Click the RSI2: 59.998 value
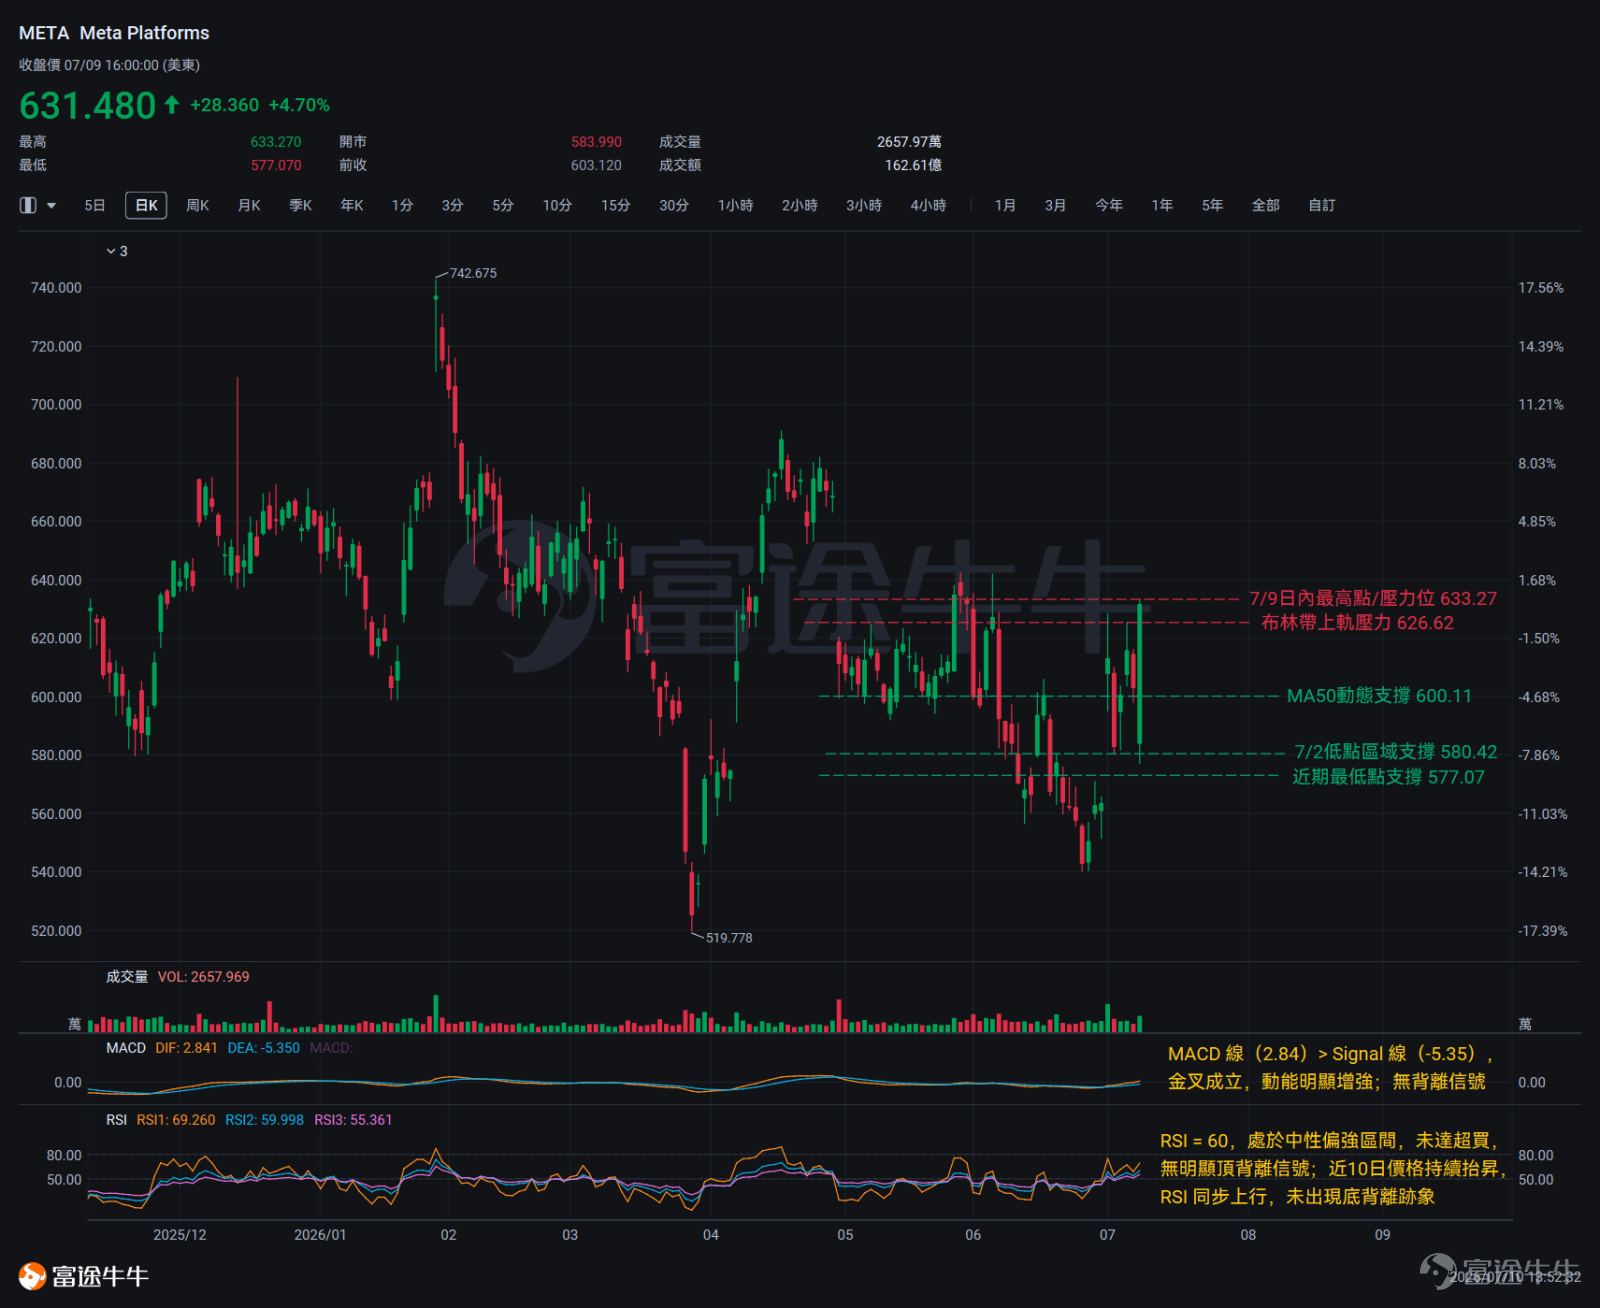Image resolution: width=1600 pixels, height=1308 pixels. click(264, 1120)
